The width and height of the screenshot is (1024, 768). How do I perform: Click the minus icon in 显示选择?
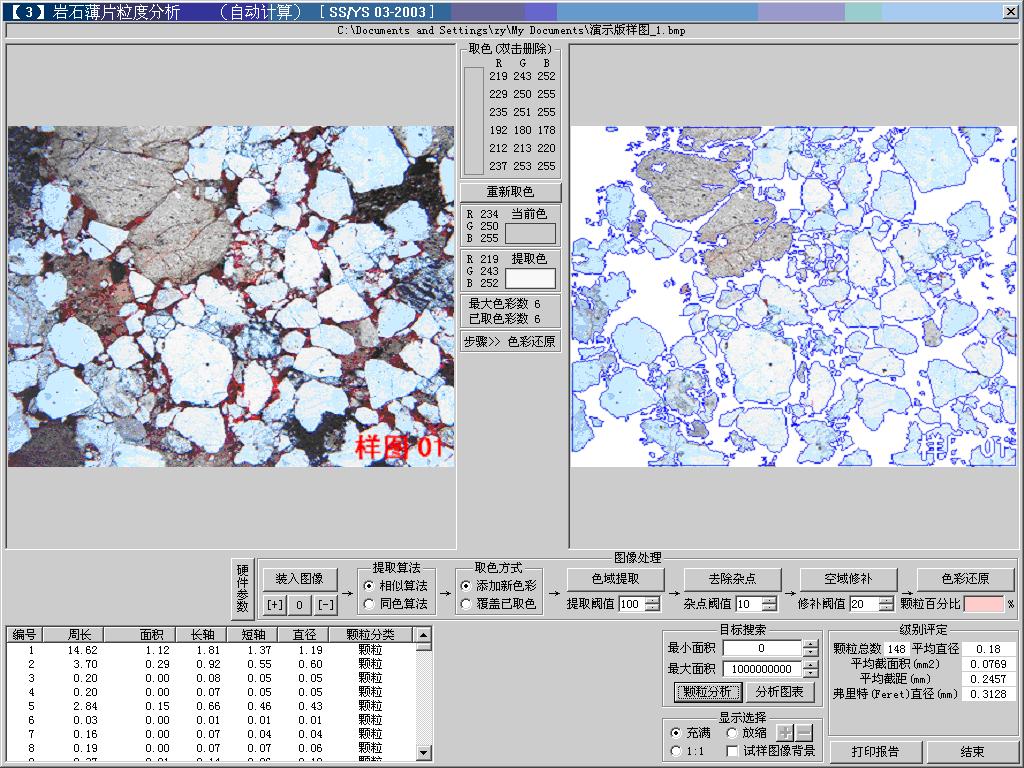[x=804, y=732]
